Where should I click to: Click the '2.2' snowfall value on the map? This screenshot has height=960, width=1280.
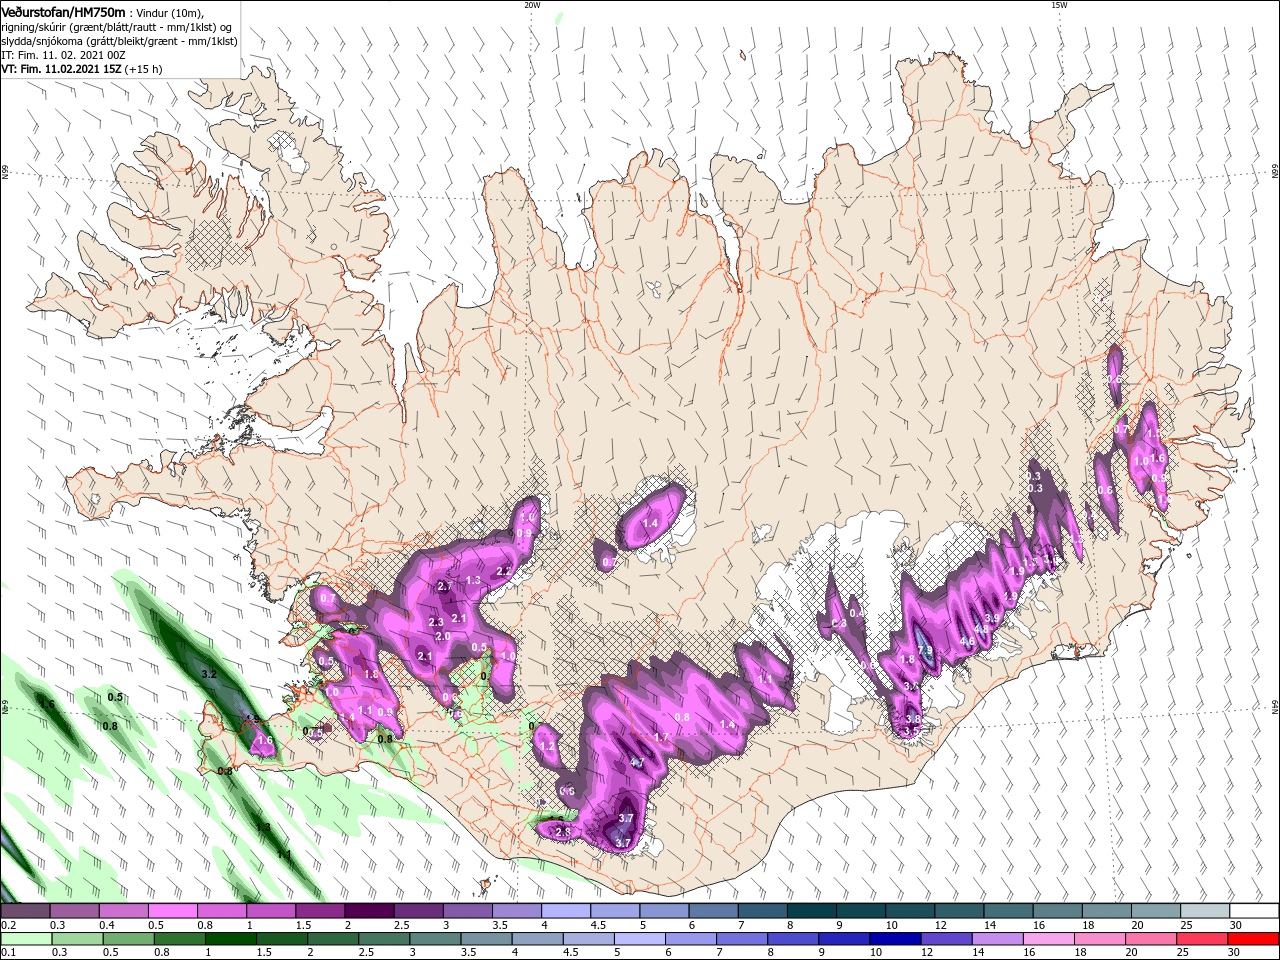coord(504,571)
